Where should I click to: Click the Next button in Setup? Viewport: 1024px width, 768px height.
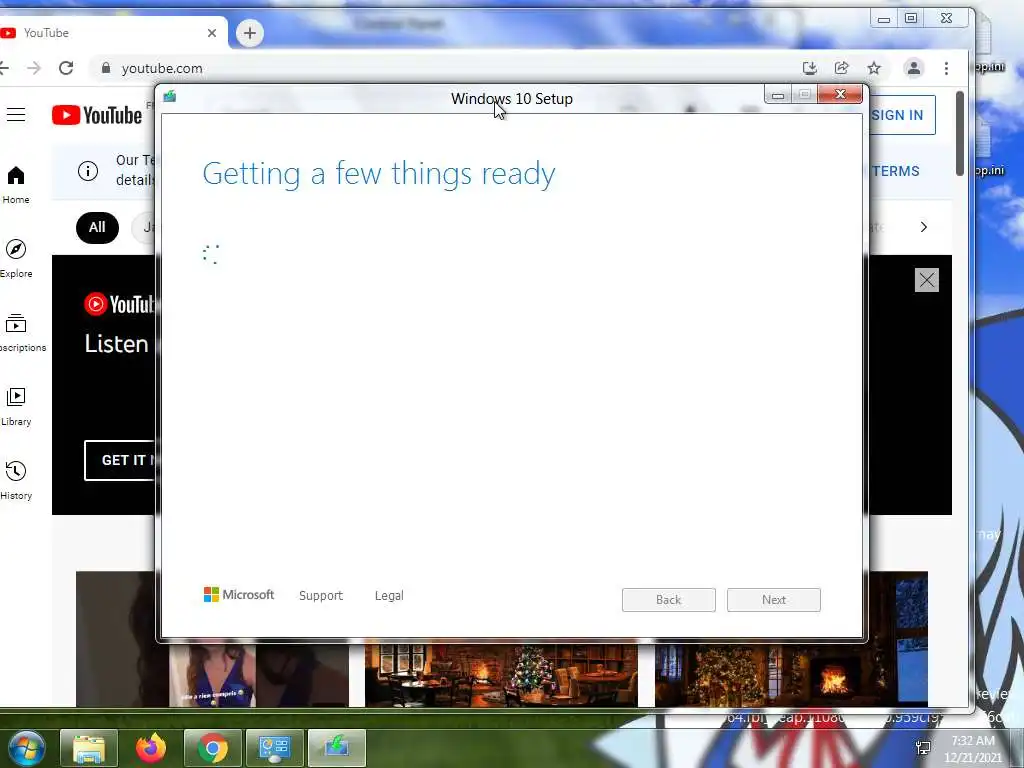coord(774,600)
